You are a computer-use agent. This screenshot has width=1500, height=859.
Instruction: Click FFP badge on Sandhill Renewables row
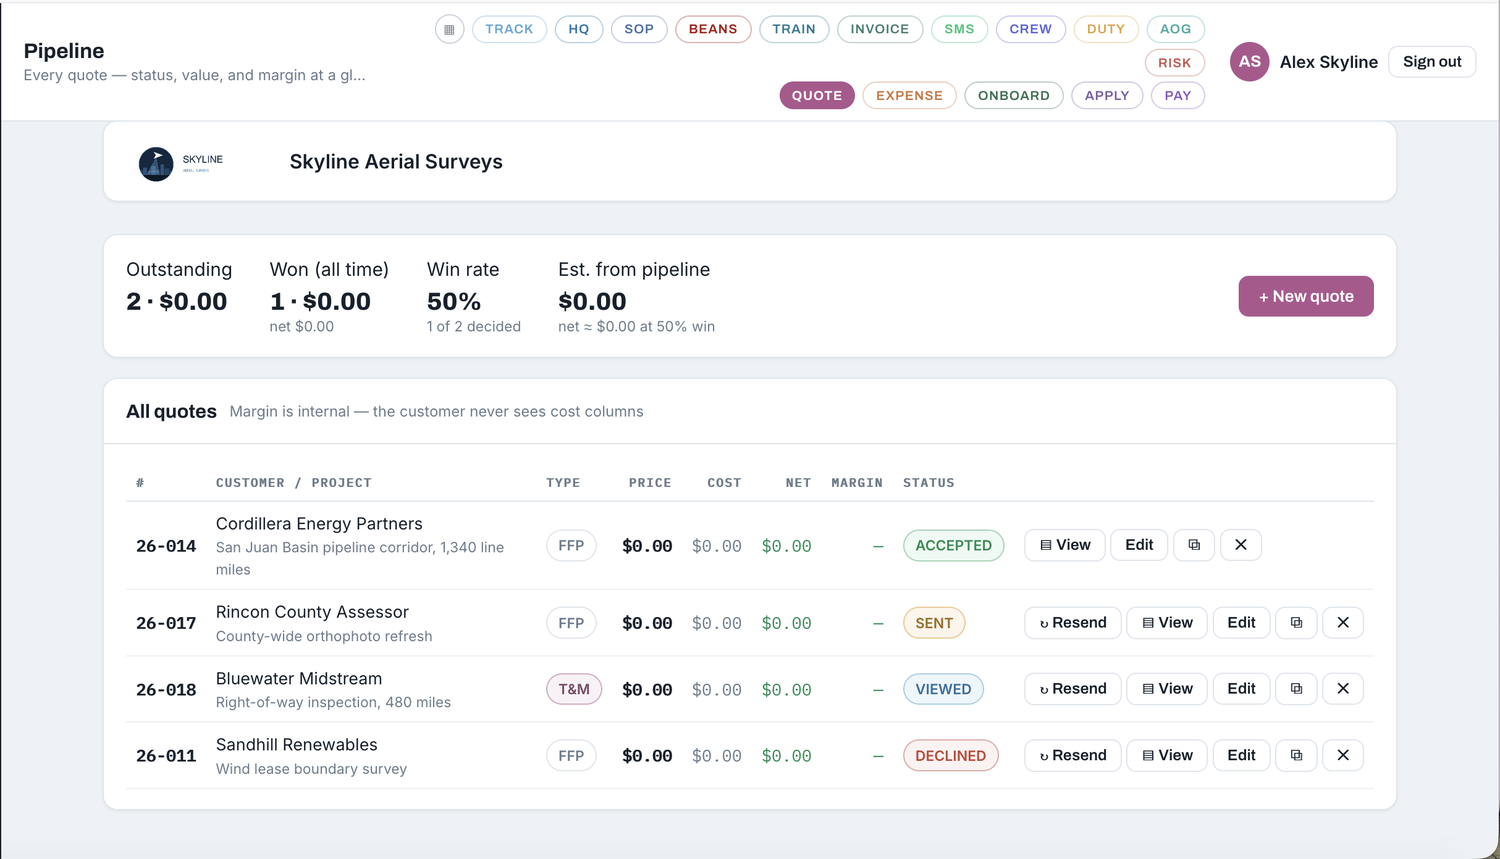(x=571, y=756)
